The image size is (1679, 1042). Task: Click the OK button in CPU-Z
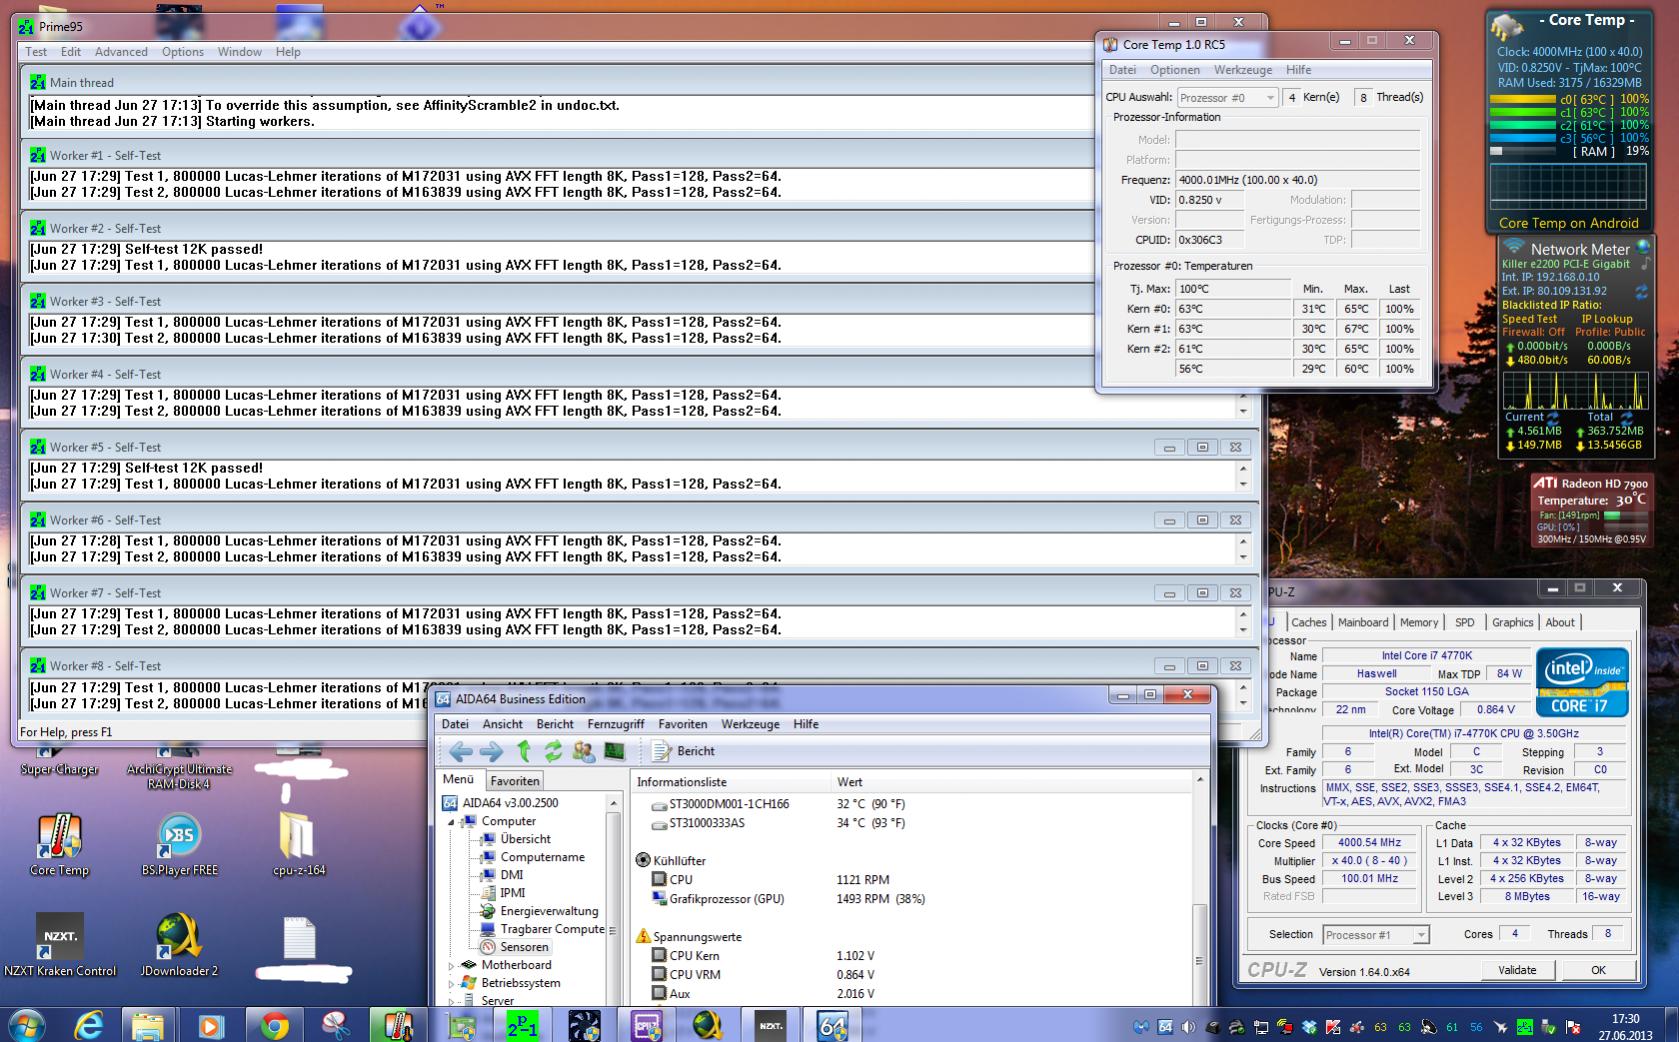tap(1598, 970)
